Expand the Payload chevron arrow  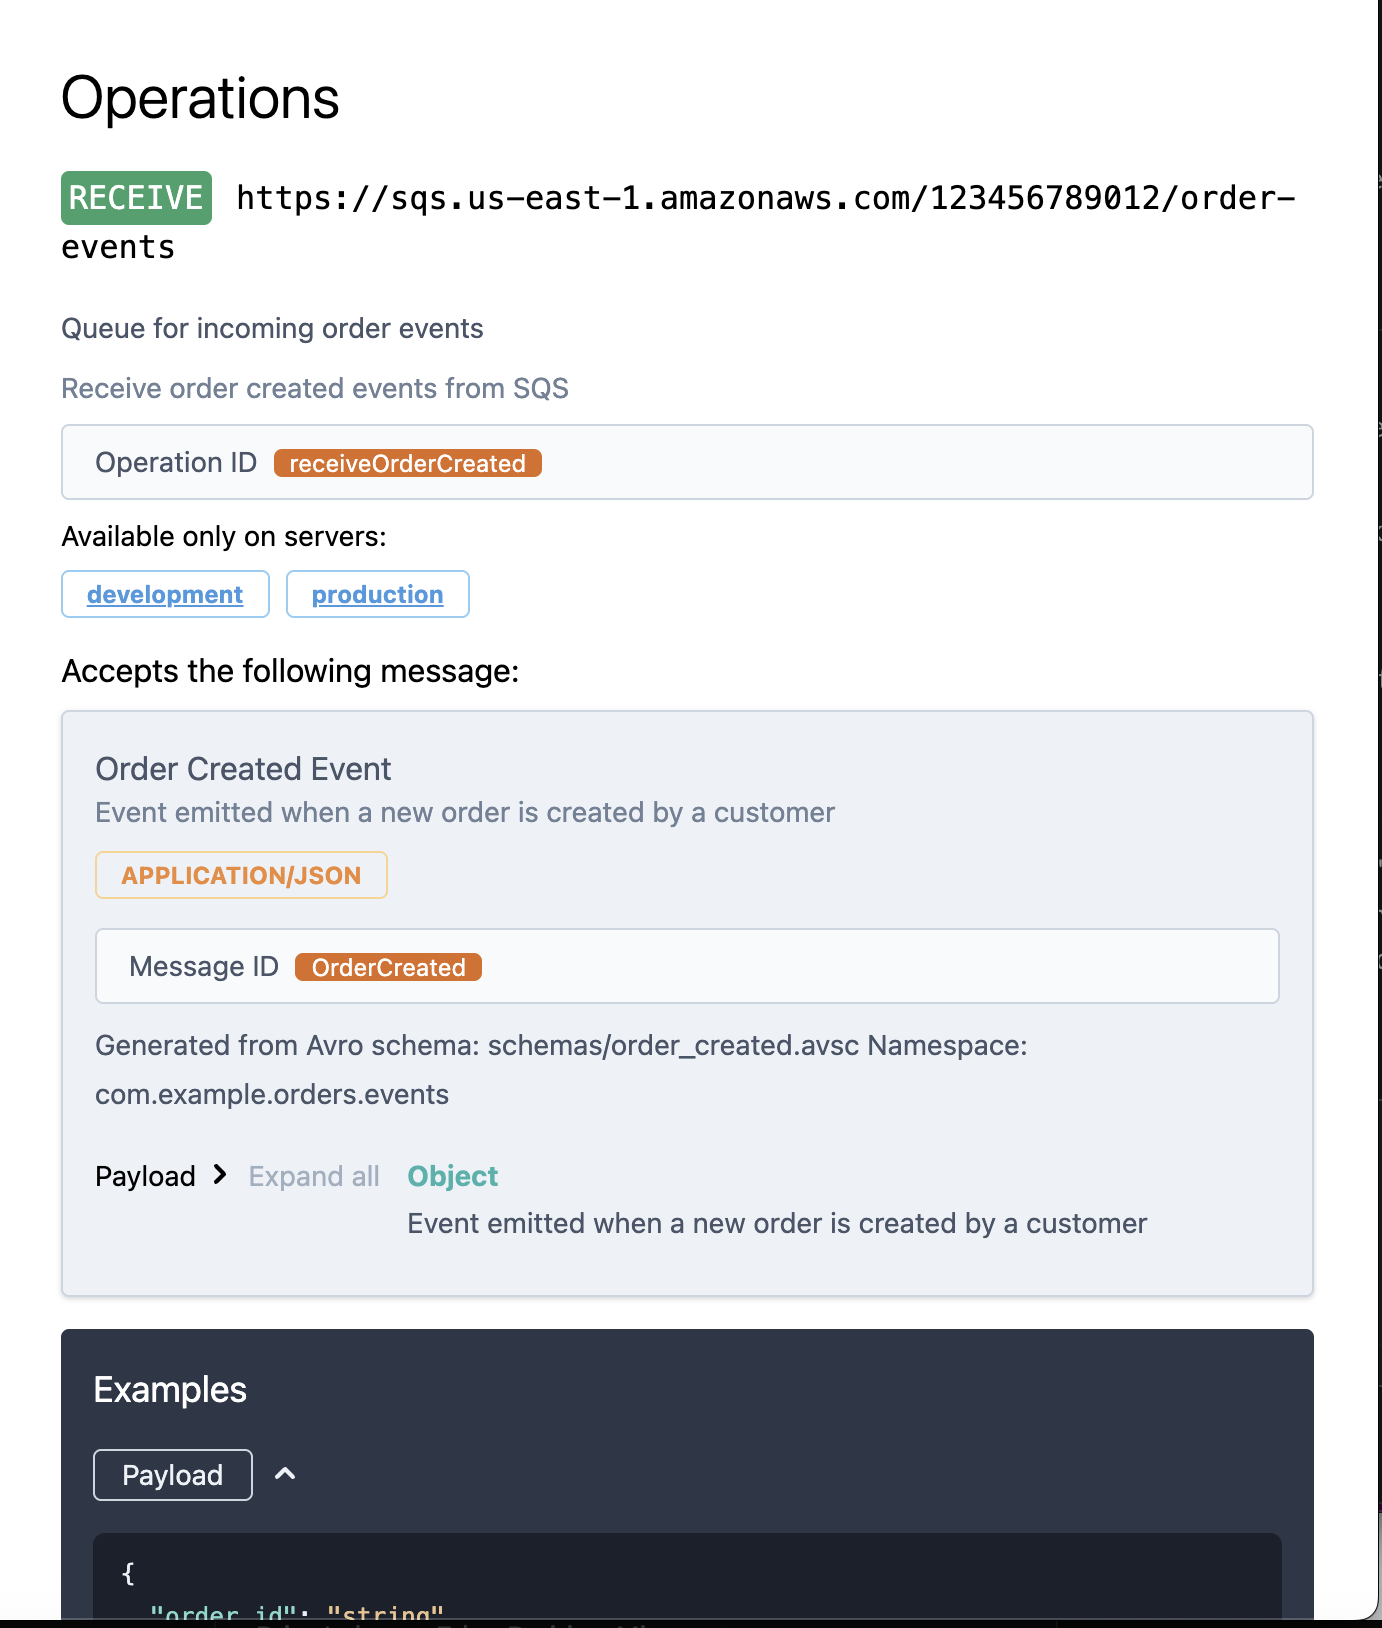220,1175
